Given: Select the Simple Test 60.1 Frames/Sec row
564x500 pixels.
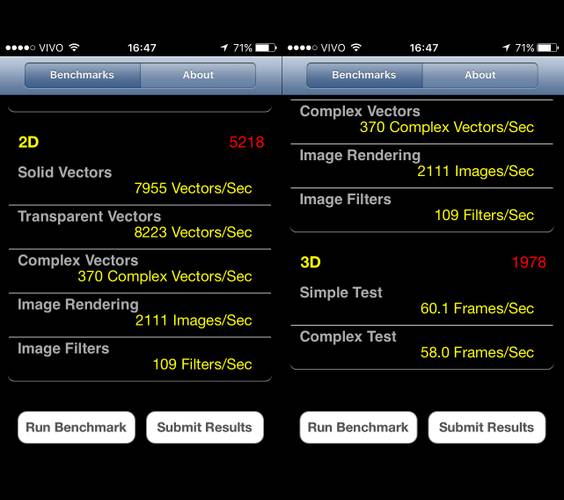Looking at the screenshot, I should [422, 301].
